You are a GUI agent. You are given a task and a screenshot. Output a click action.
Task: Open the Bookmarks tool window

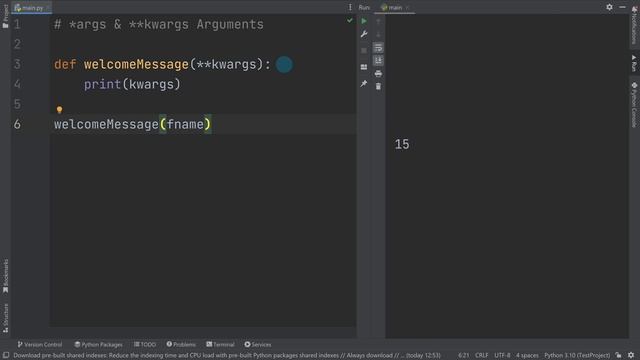[5, 276]
